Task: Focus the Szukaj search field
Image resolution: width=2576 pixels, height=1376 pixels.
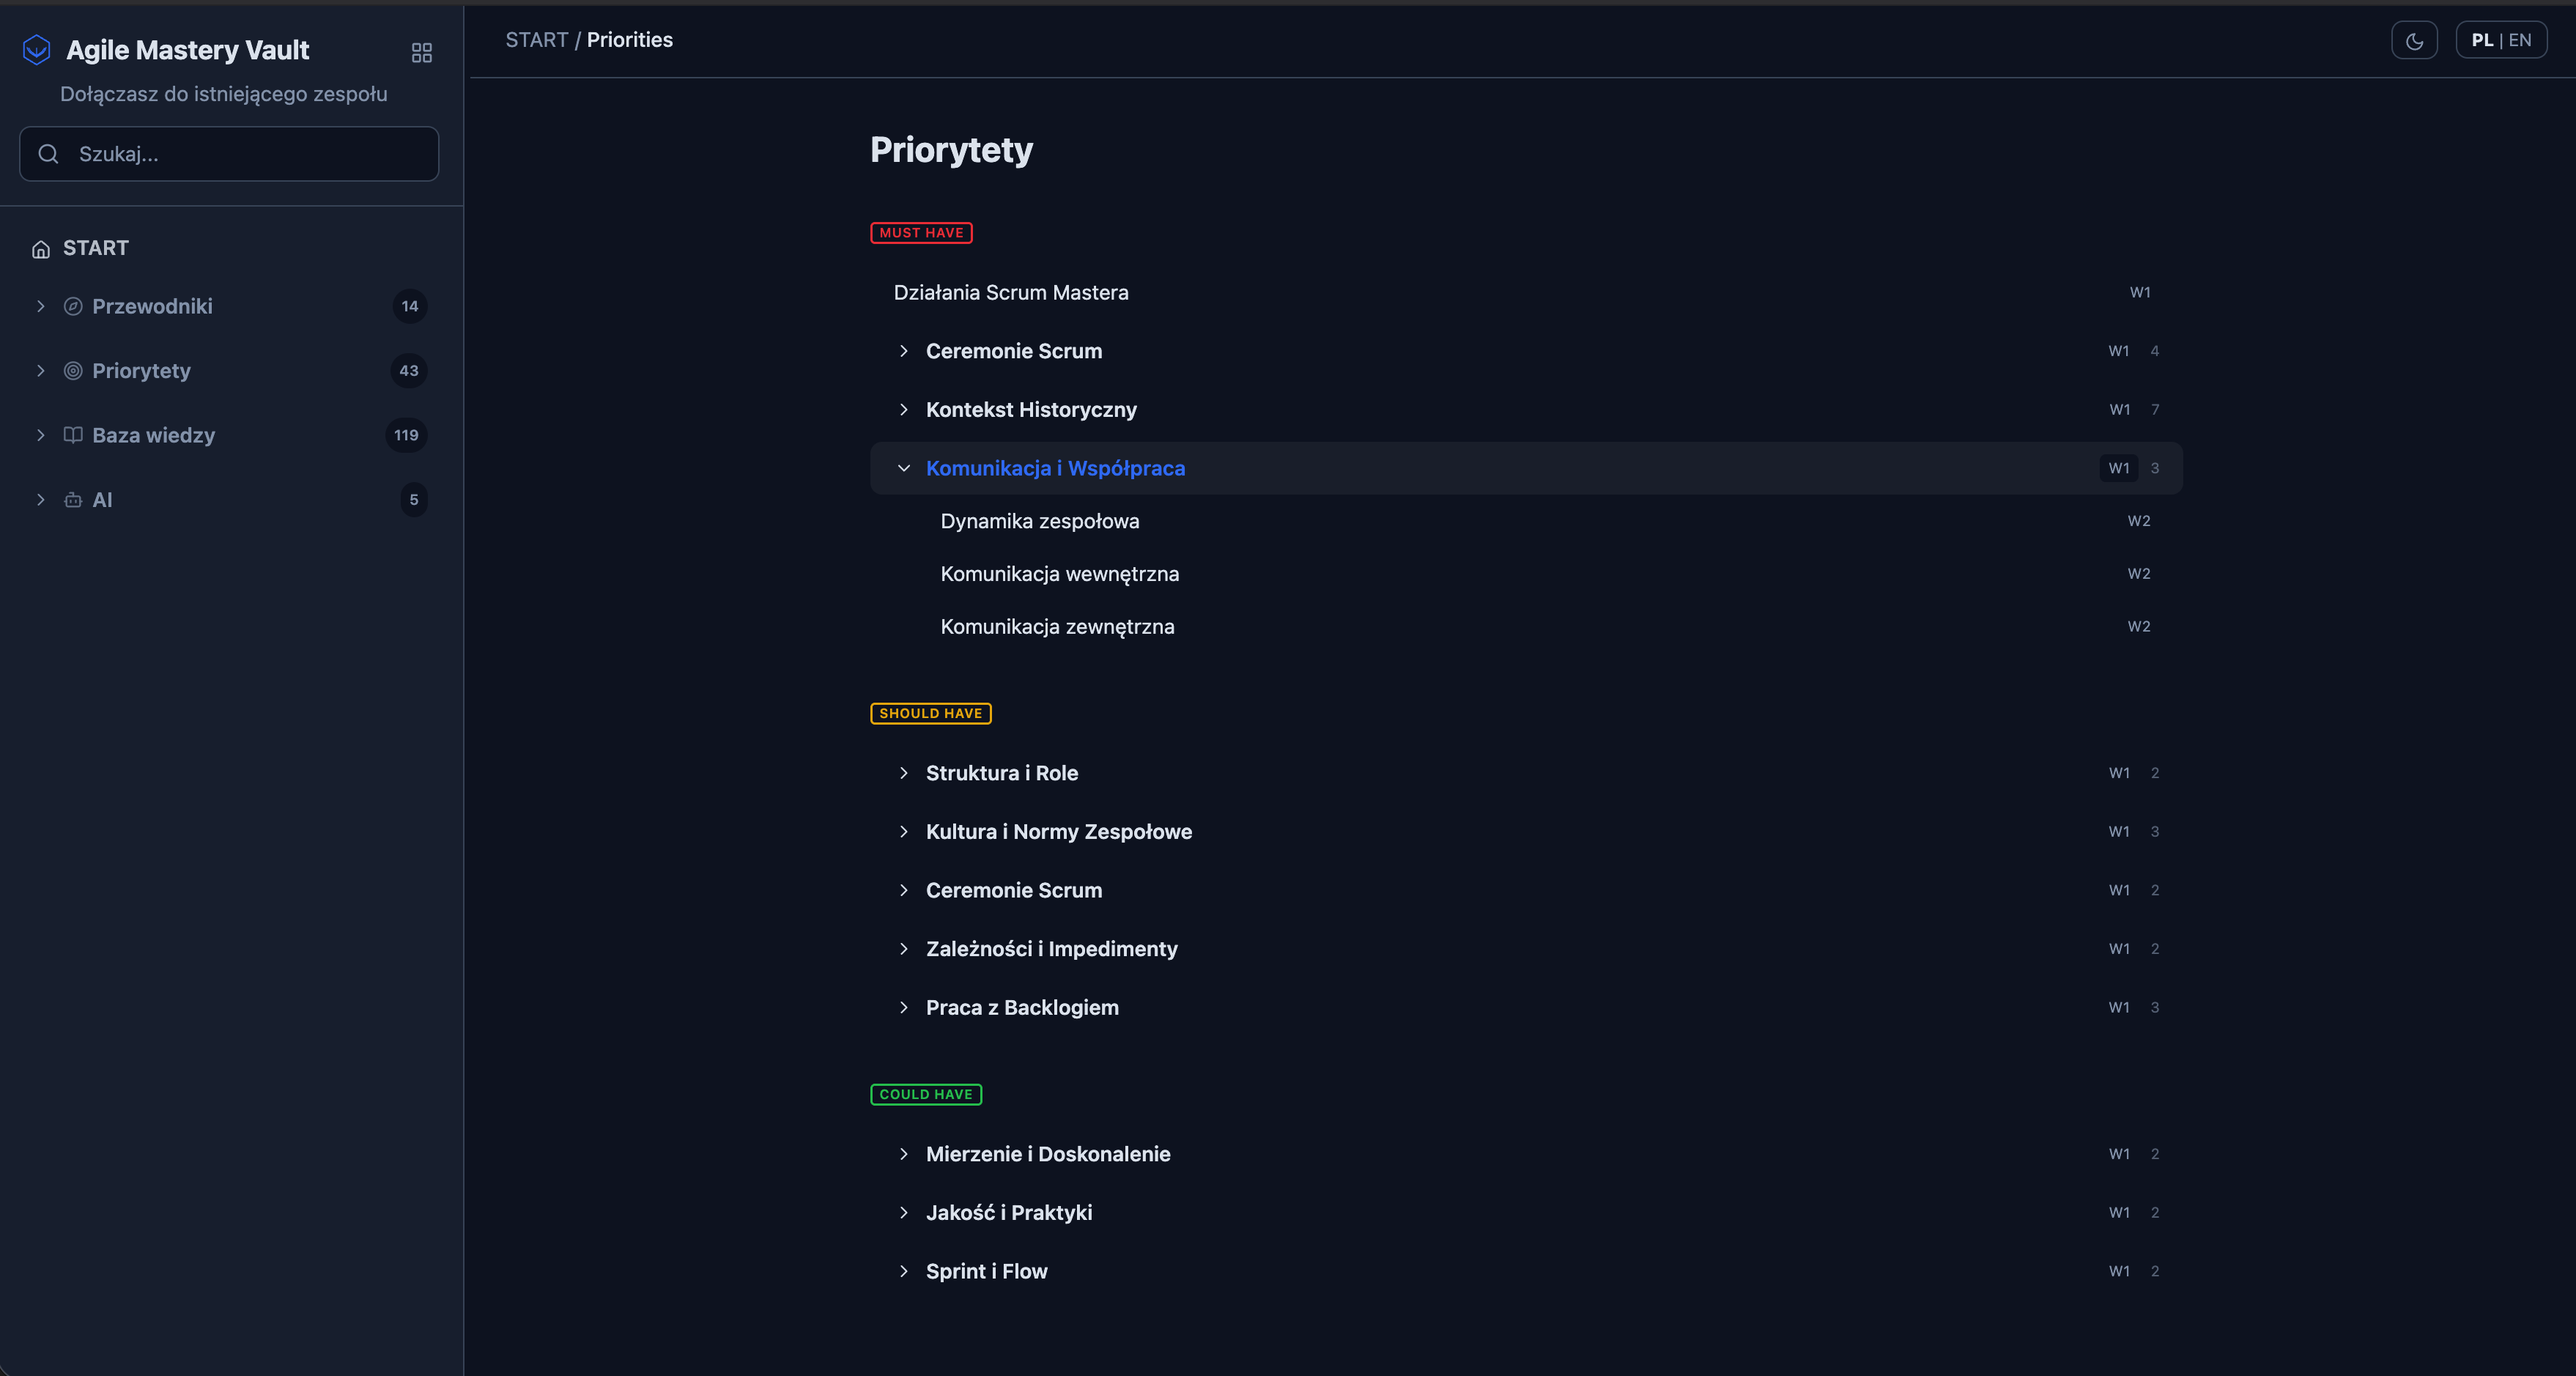Action: [240, 154]
